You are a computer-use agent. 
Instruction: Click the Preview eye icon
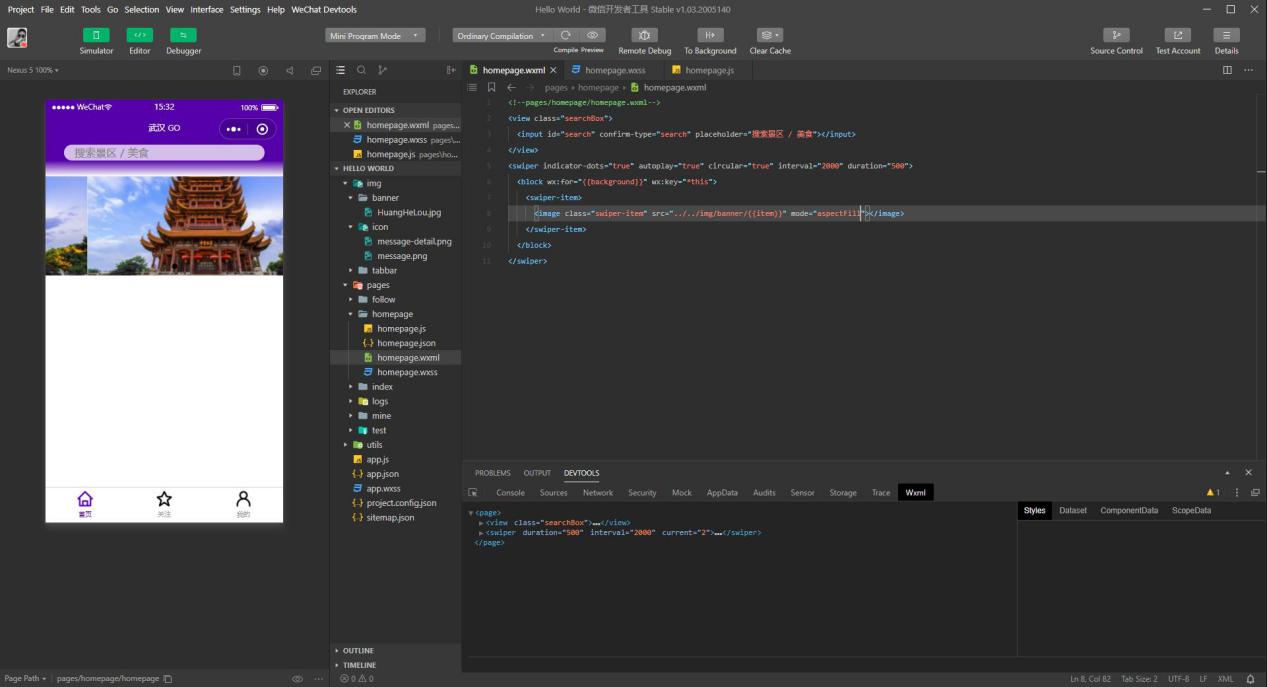(x=592, y=35)
